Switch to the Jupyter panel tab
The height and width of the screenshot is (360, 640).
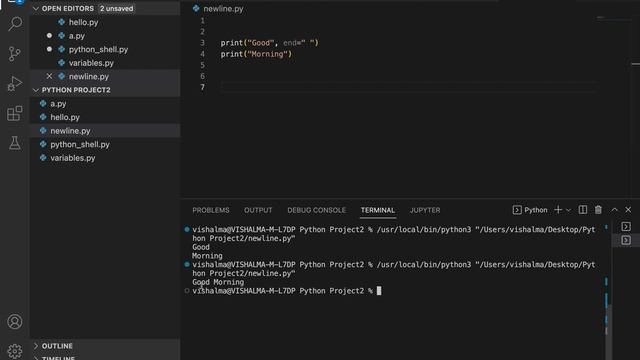coord(425,210)
